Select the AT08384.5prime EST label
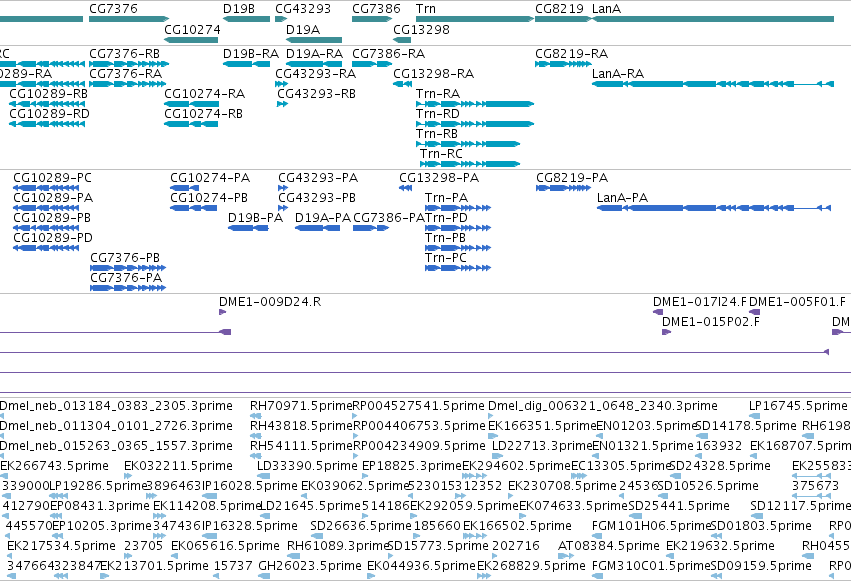Viewport: 851px width, 581px height. [x=609, y=546]
